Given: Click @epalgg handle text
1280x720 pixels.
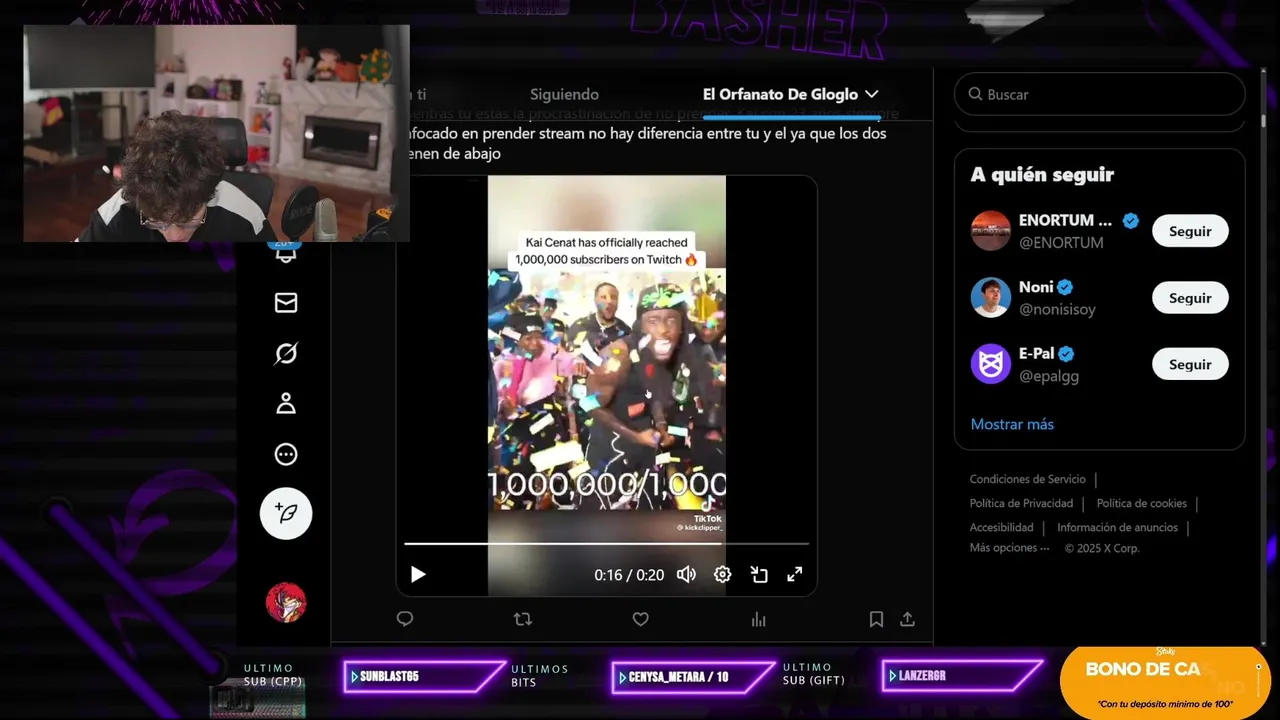Looking at the screenshot, I should pos(1048,376).
